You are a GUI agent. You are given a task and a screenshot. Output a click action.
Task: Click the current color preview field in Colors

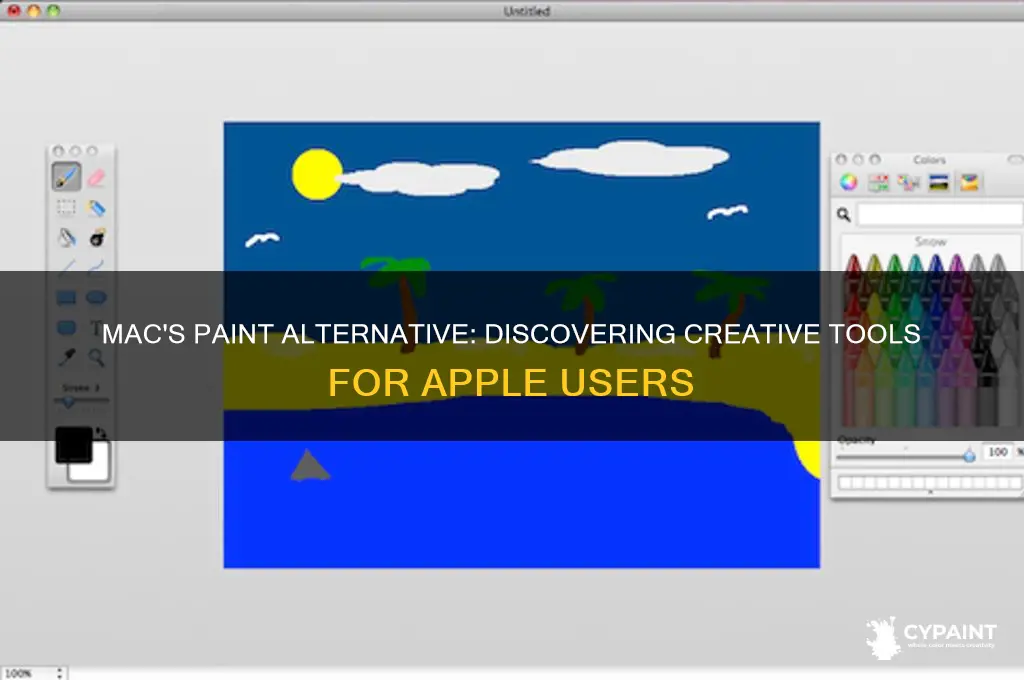tap(940, 214)
